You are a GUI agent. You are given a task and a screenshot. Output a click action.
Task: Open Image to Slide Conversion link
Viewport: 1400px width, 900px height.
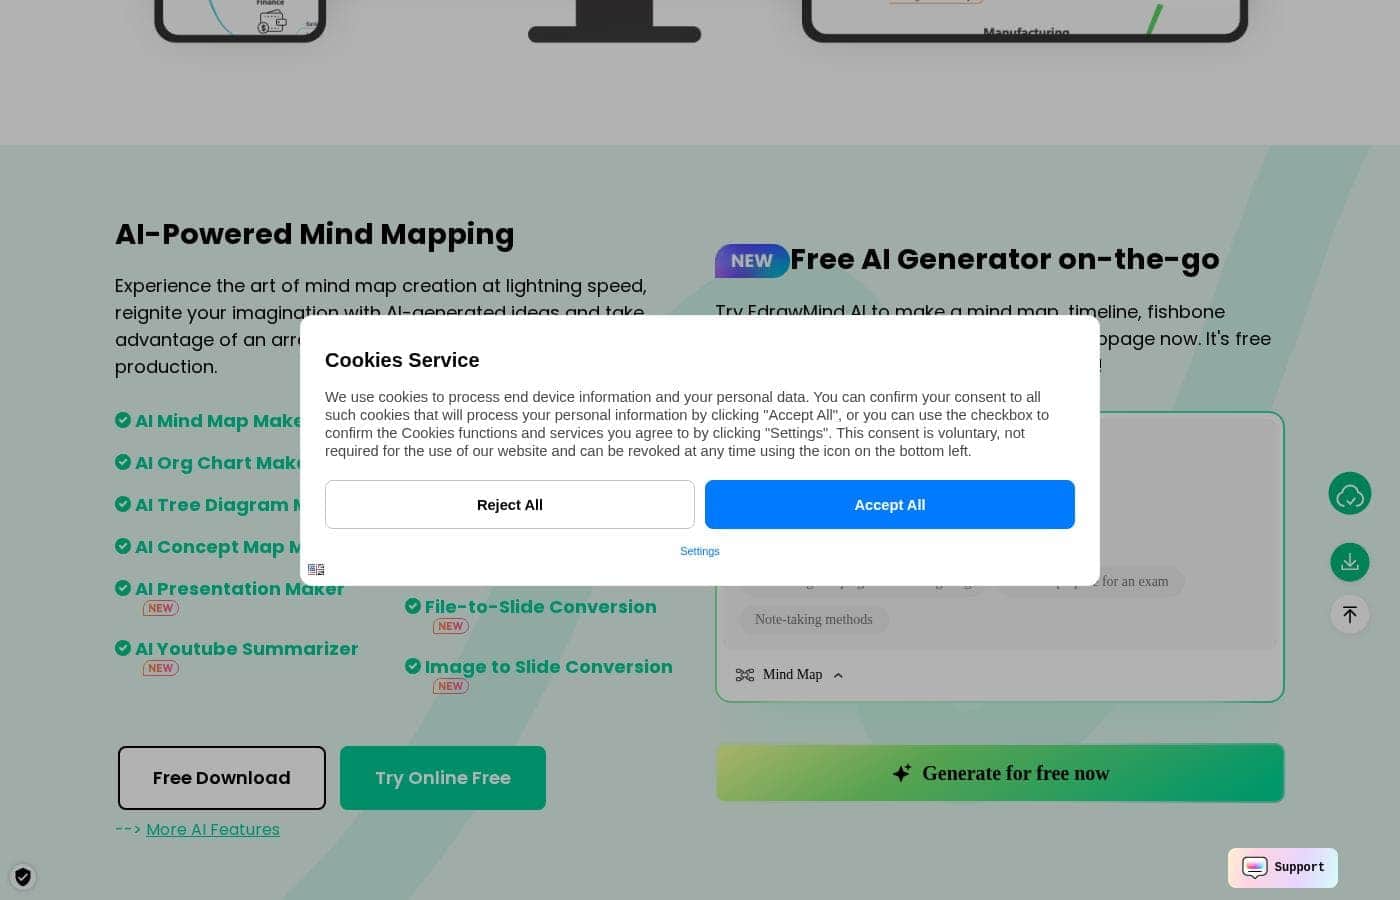pos(548,667)
